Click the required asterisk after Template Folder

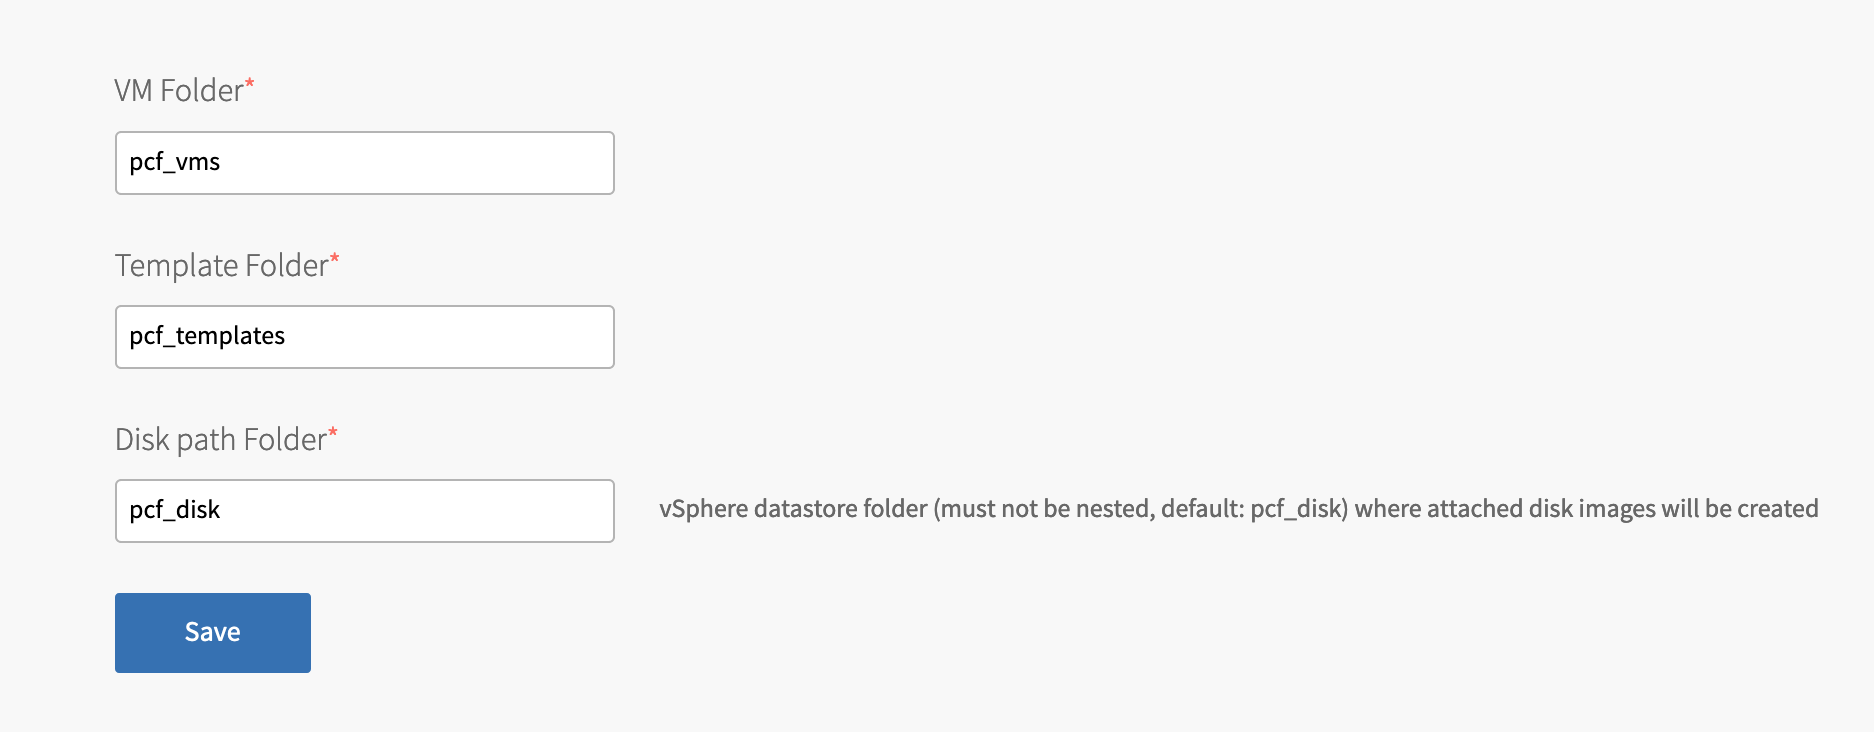(x=335, y=259)
